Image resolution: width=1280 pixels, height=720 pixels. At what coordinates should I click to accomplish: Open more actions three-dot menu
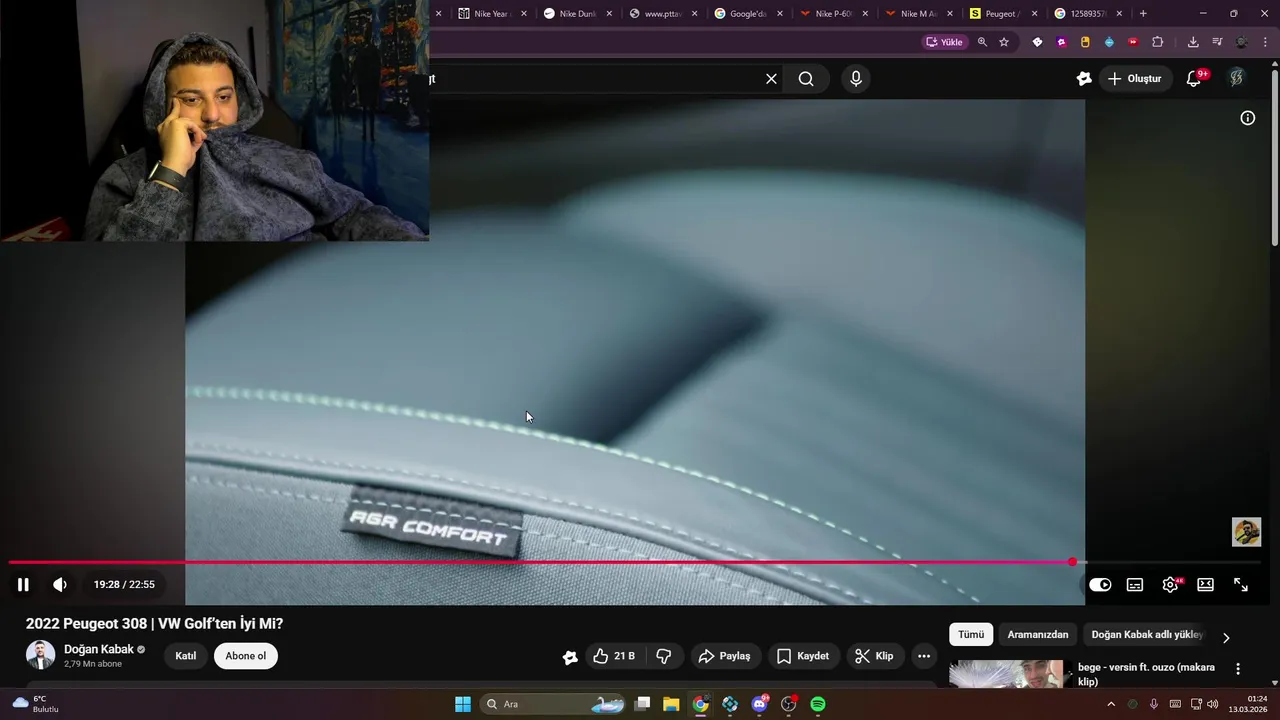point(924,656)
